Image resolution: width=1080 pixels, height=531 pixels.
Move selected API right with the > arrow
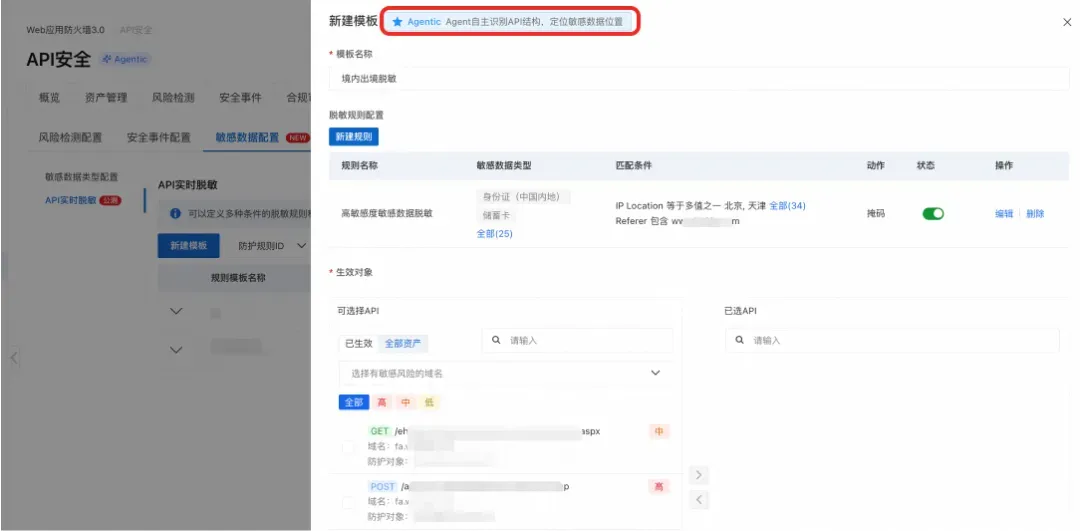[699, 475]
